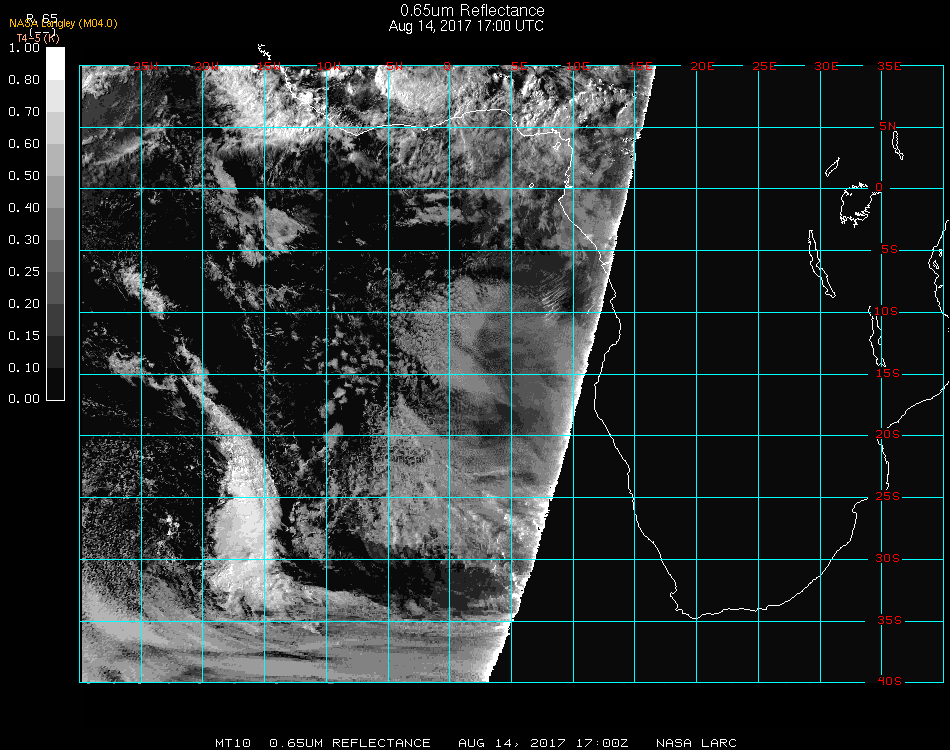
Task: Click the '1.00' colorbar scale value
Action: 24,48
